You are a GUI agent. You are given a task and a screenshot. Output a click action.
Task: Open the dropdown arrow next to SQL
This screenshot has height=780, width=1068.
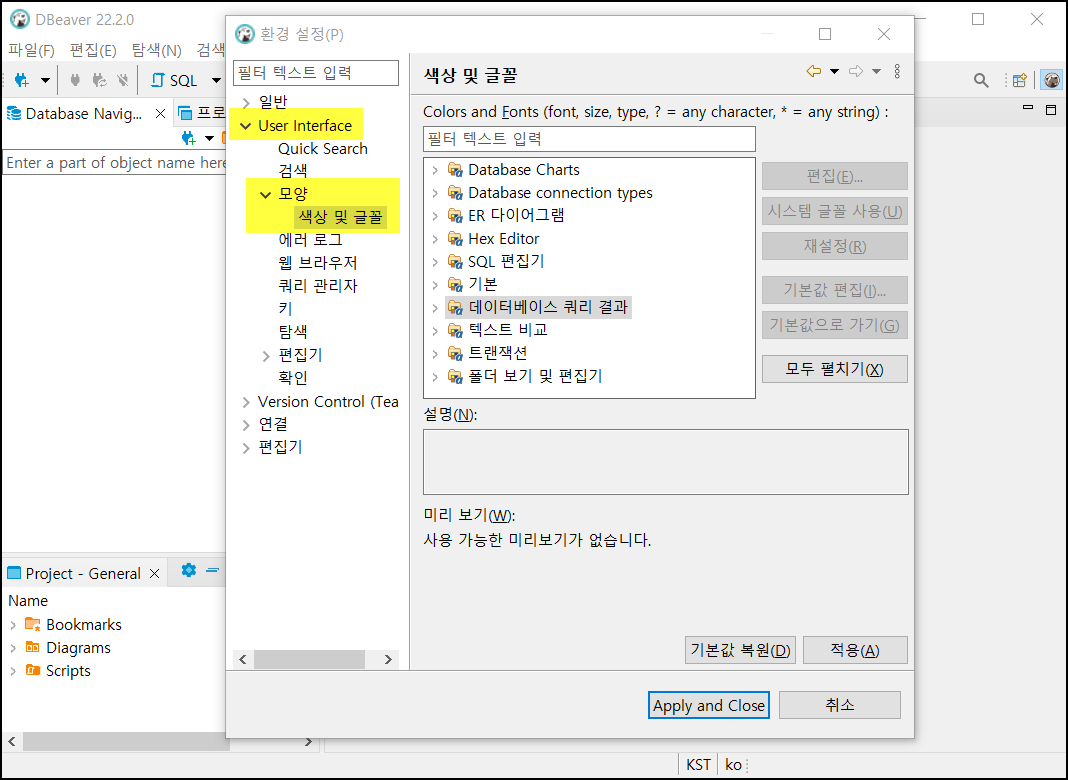(216, 80)
